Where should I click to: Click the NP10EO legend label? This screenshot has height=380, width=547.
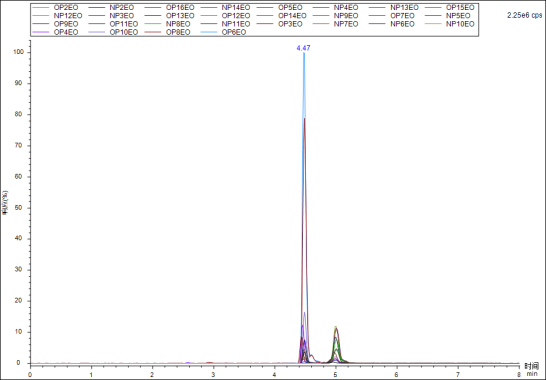(x=460, y=24)
